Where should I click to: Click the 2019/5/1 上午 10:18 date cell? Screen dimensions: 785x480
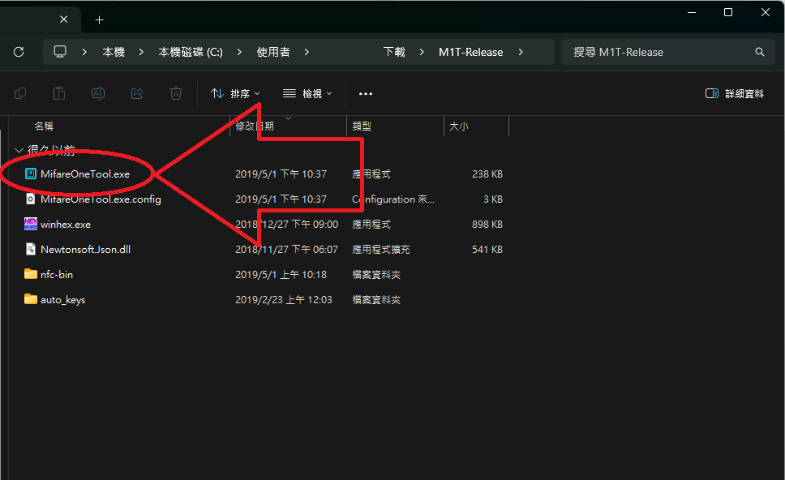281,274
